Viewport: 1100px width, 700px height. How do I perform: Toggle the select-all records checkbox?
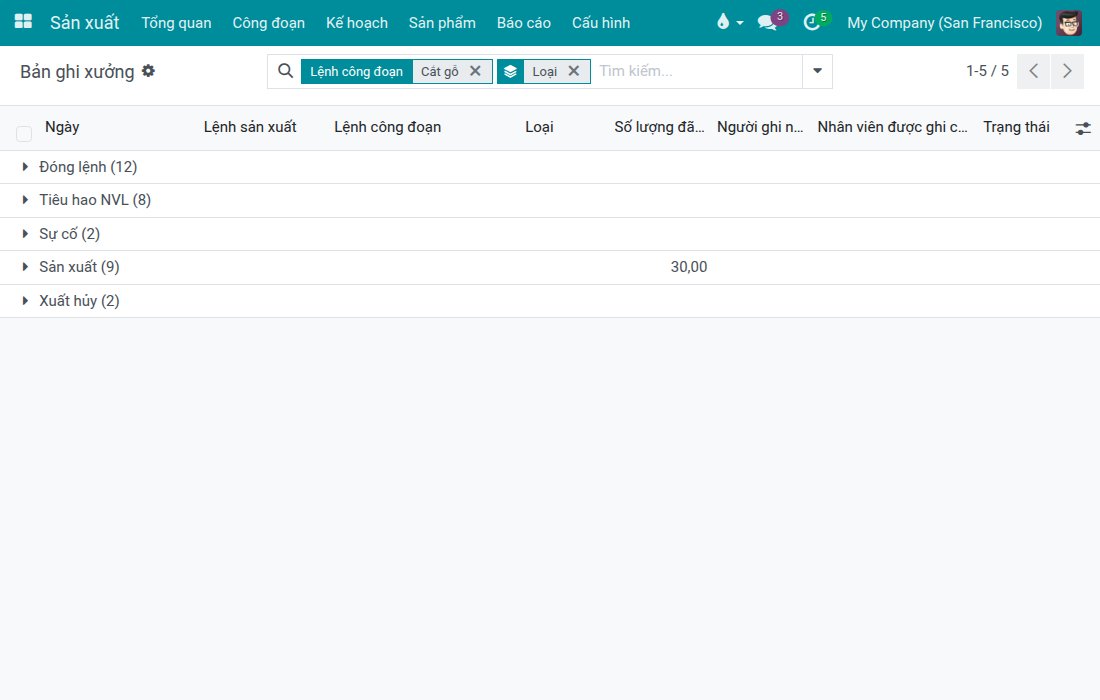[x=24, y=133]
